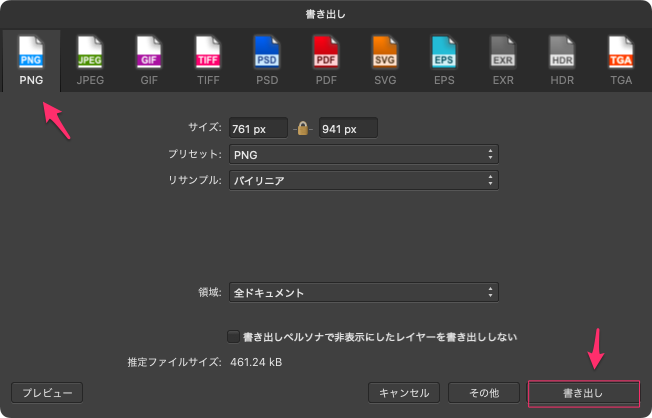Choose the TGA format icon
This screenshot has height=418, width=652.
[620, 59]
